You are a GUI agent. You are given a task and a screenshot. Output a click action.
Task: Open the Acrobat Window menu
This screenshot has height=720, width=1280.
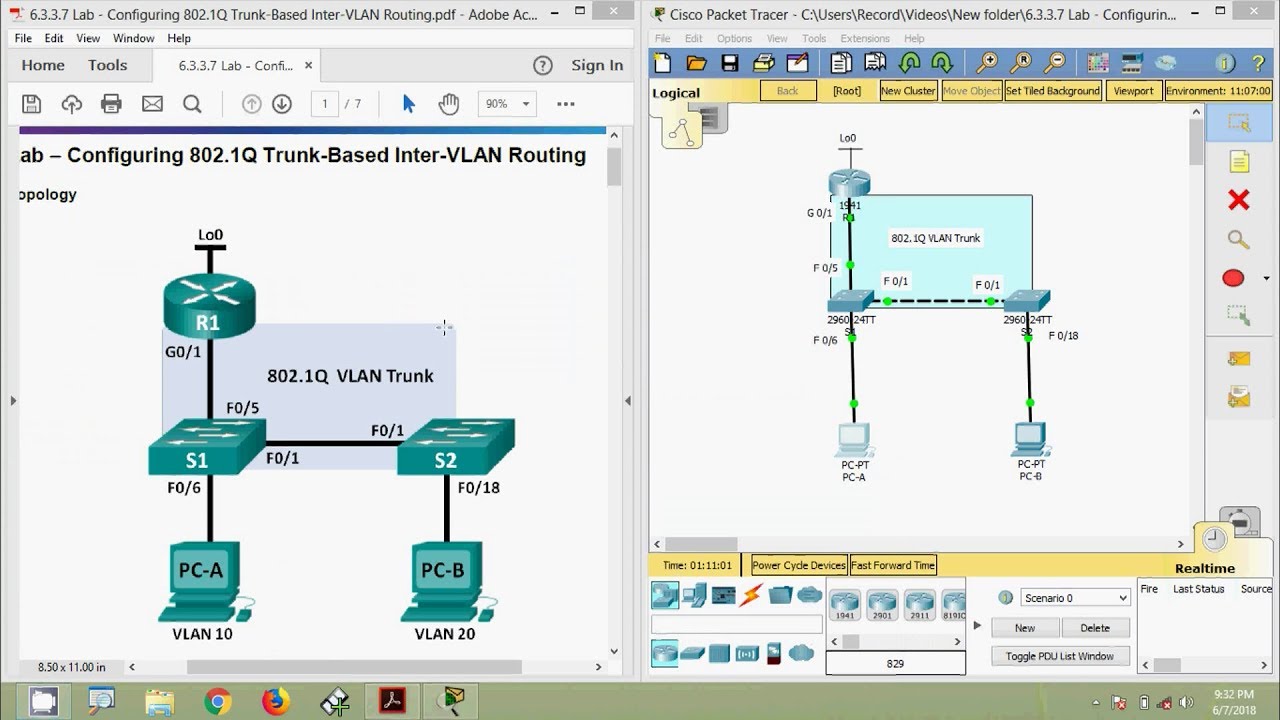click(x=133, y=38)
